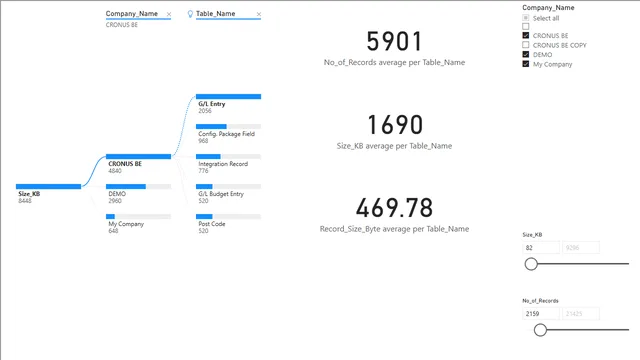Image resolution: width=640 pixels, height=360 pixels.
Task: Expand the My Company node with value 648
Action: point(138,216)
